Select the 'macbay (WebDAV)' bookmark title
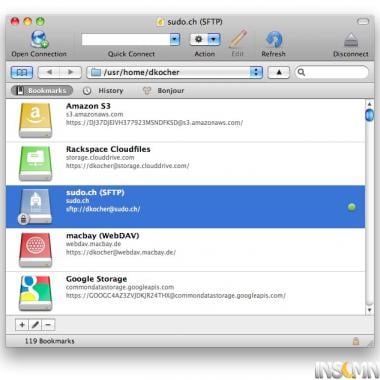380x380 pixels. [103, 235]
